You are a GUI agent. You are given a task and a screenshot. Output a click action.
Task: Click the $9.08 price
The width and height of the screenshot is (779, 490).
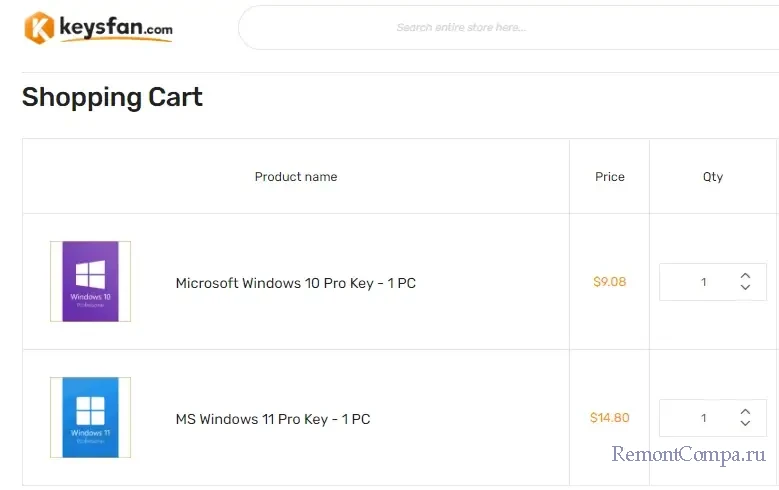(609, 282)
